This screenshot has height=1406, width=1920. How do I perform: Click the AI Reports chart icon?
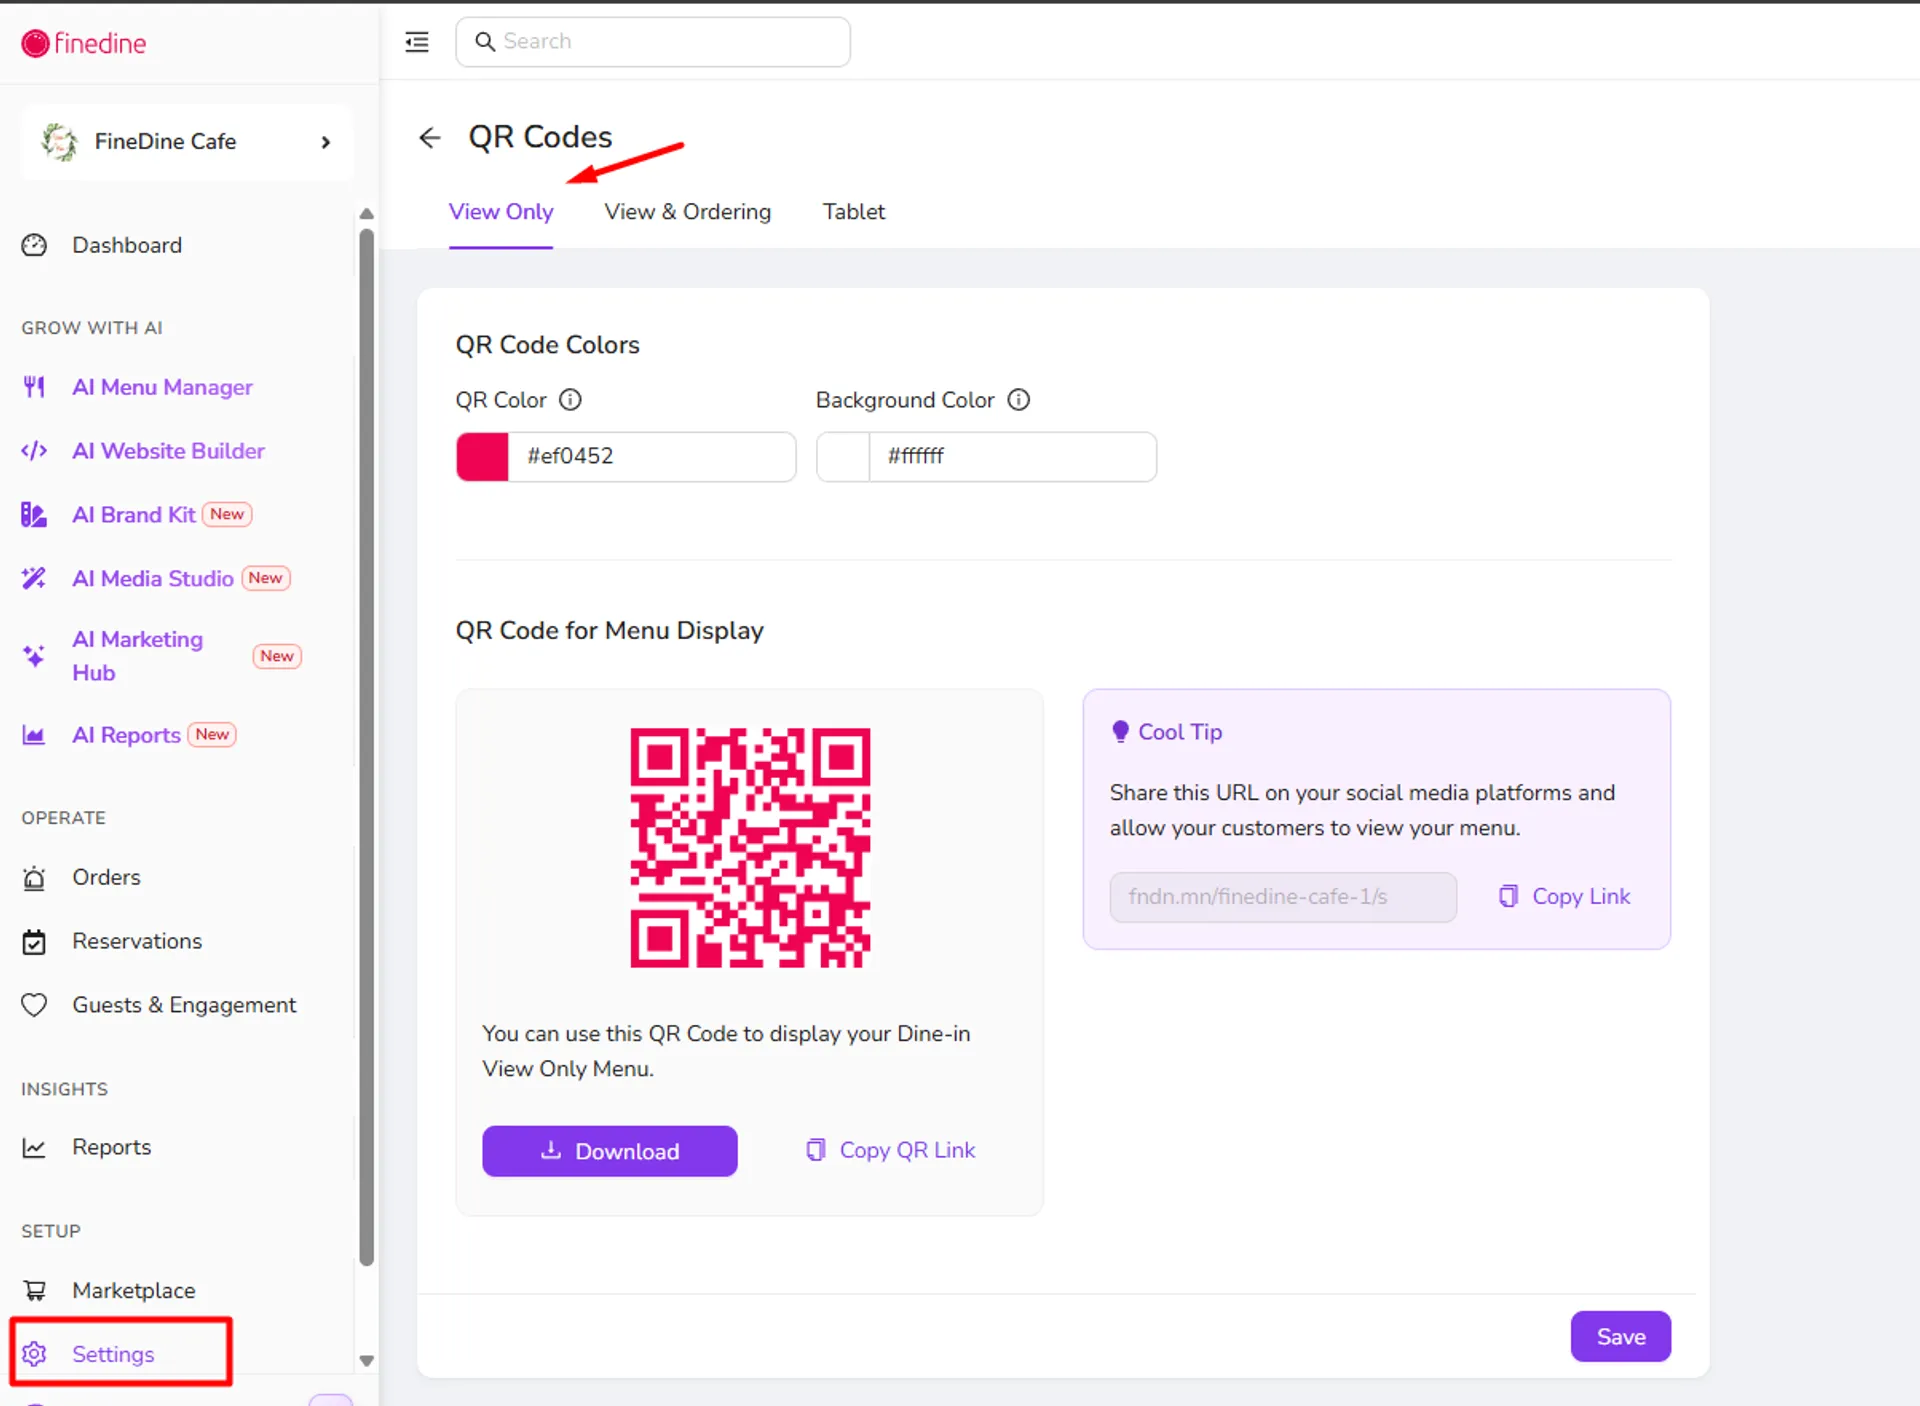point(34,735)
